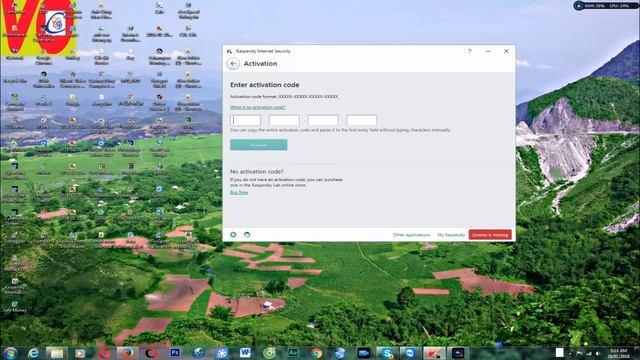Open 'What is an activation code?' link
The height and width of the screenshot is (360, 640).
258,107
